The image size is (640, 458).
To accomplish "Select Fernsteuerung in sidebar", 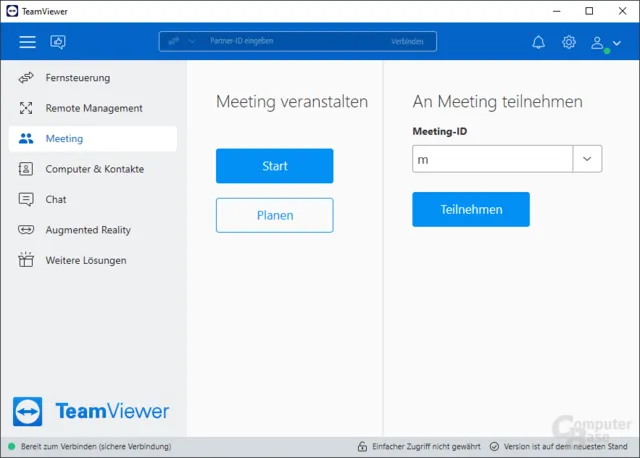I will (x=77, y=78).
